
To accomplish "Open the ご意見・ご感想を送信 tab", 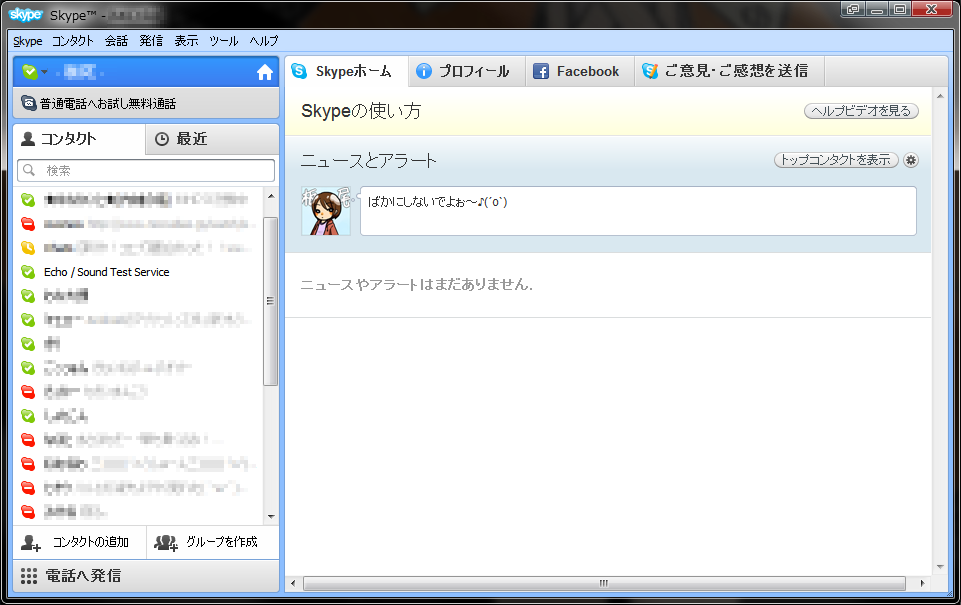I will [x=729, y=71].
